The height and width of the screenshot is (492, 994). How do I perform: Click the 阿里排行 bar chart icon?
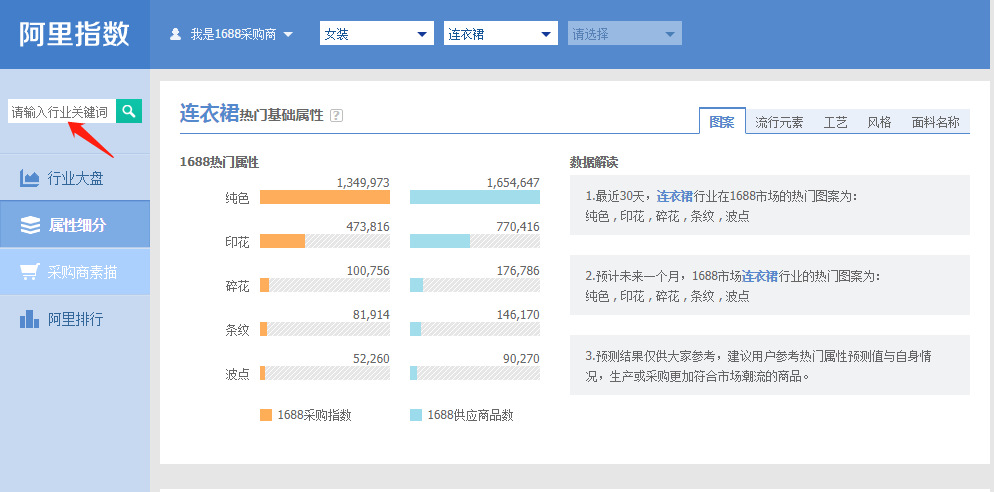coord(30,319)
